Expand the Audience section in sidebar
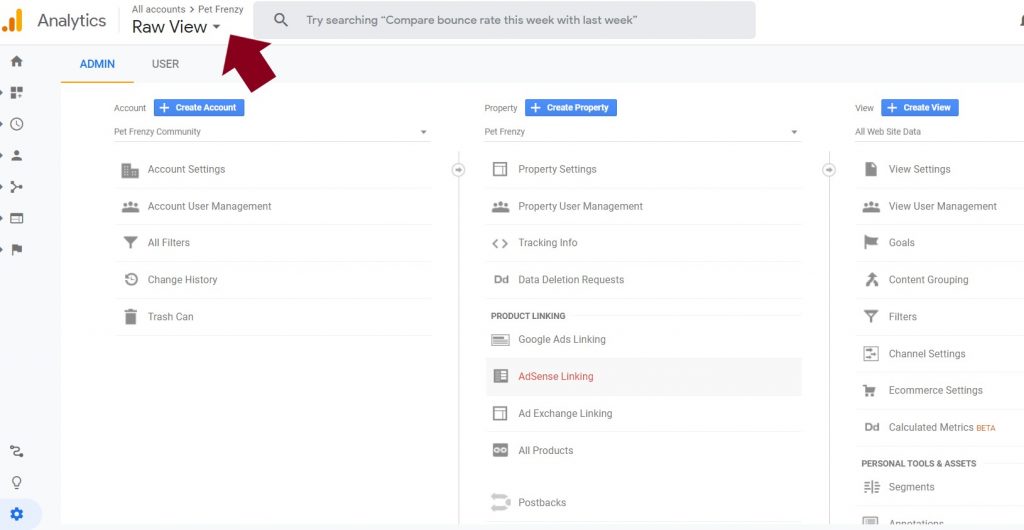 point(2,155)
